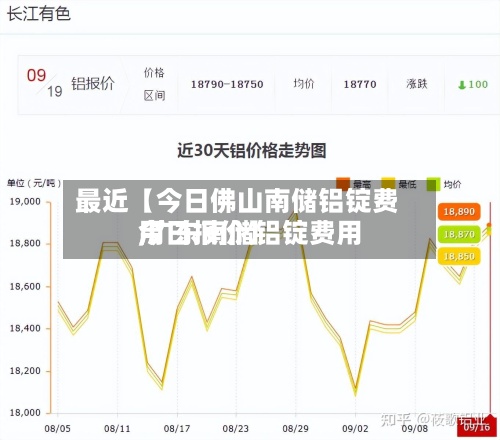Click the 18,400 y-axis label
Image resolution: width=500 pixels, height=440 pixels.
(25, 328)
